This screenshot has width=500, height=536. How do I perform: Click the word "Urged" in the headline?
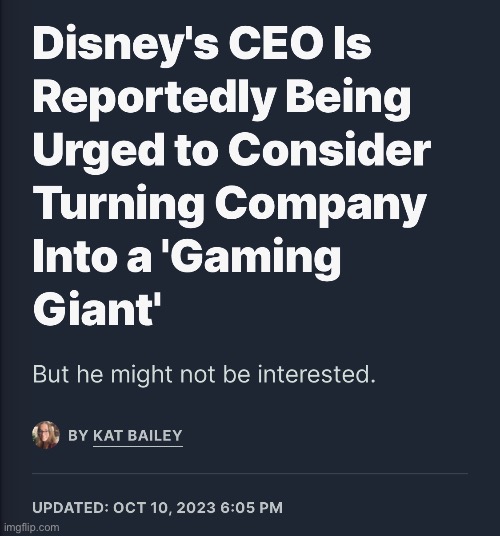click(x=98, y=150)
